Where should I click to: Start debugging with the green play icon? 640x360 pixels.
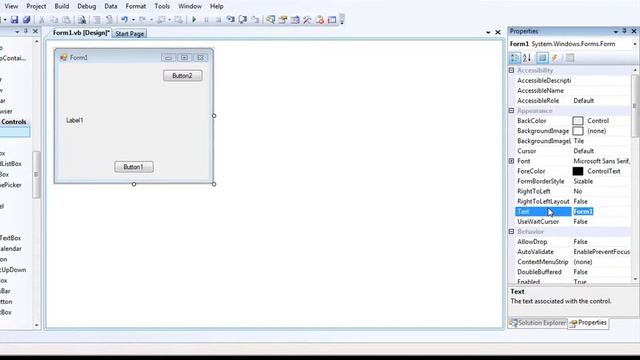pos(194,20)
